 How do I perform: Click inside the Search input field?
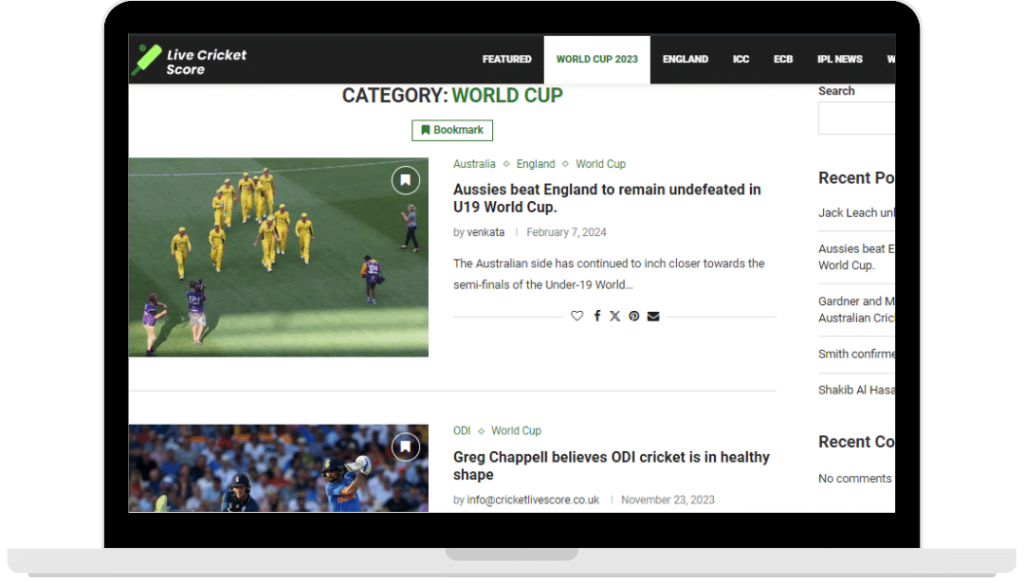860,117
